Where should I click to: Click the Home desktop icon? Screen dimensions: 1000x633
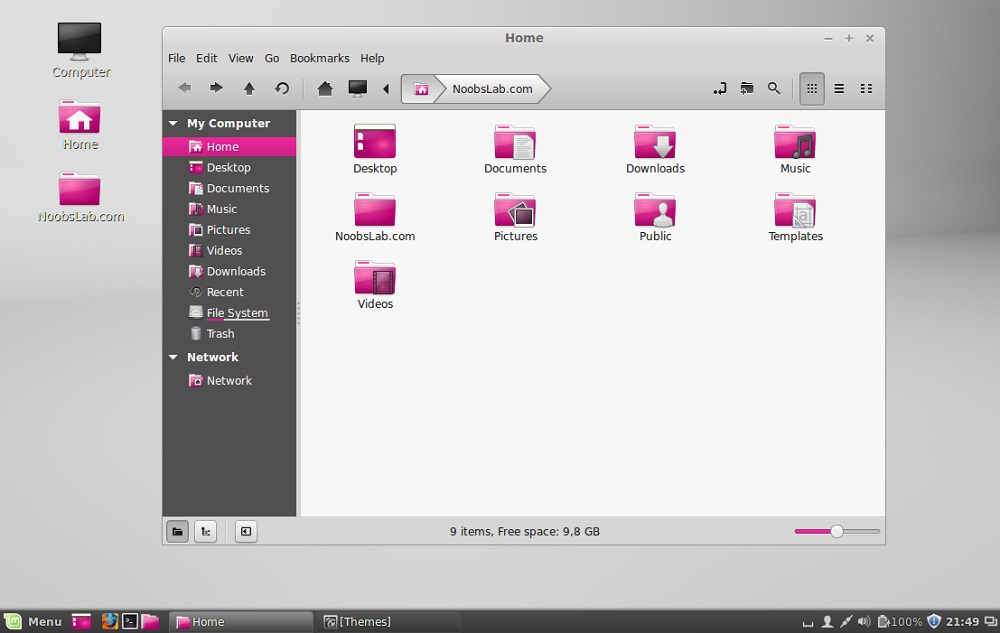click(x=80, y=117)
